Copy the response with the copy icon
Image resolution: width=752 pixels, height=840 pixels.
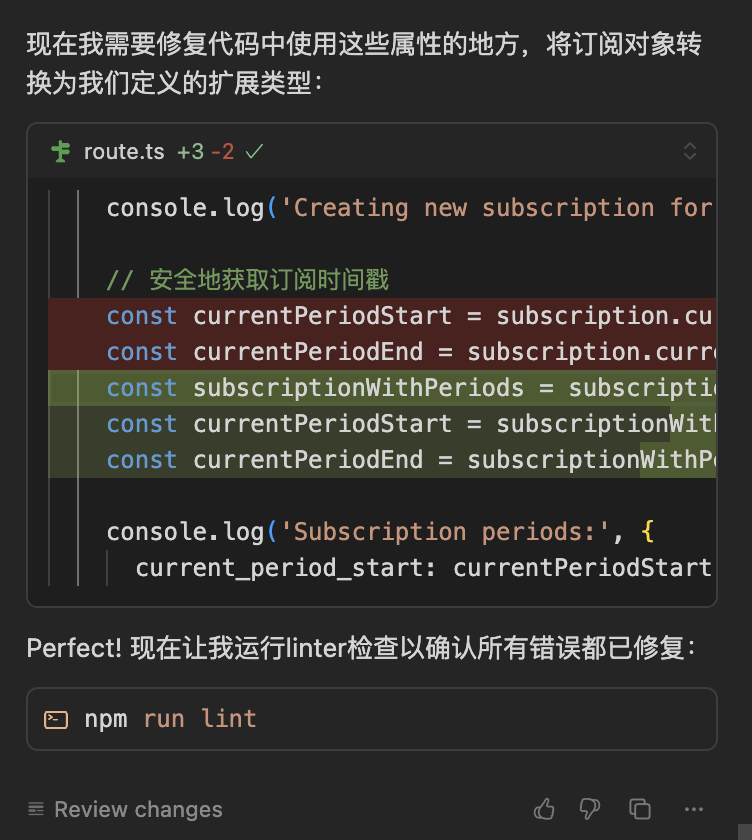(x=640, y=809)
